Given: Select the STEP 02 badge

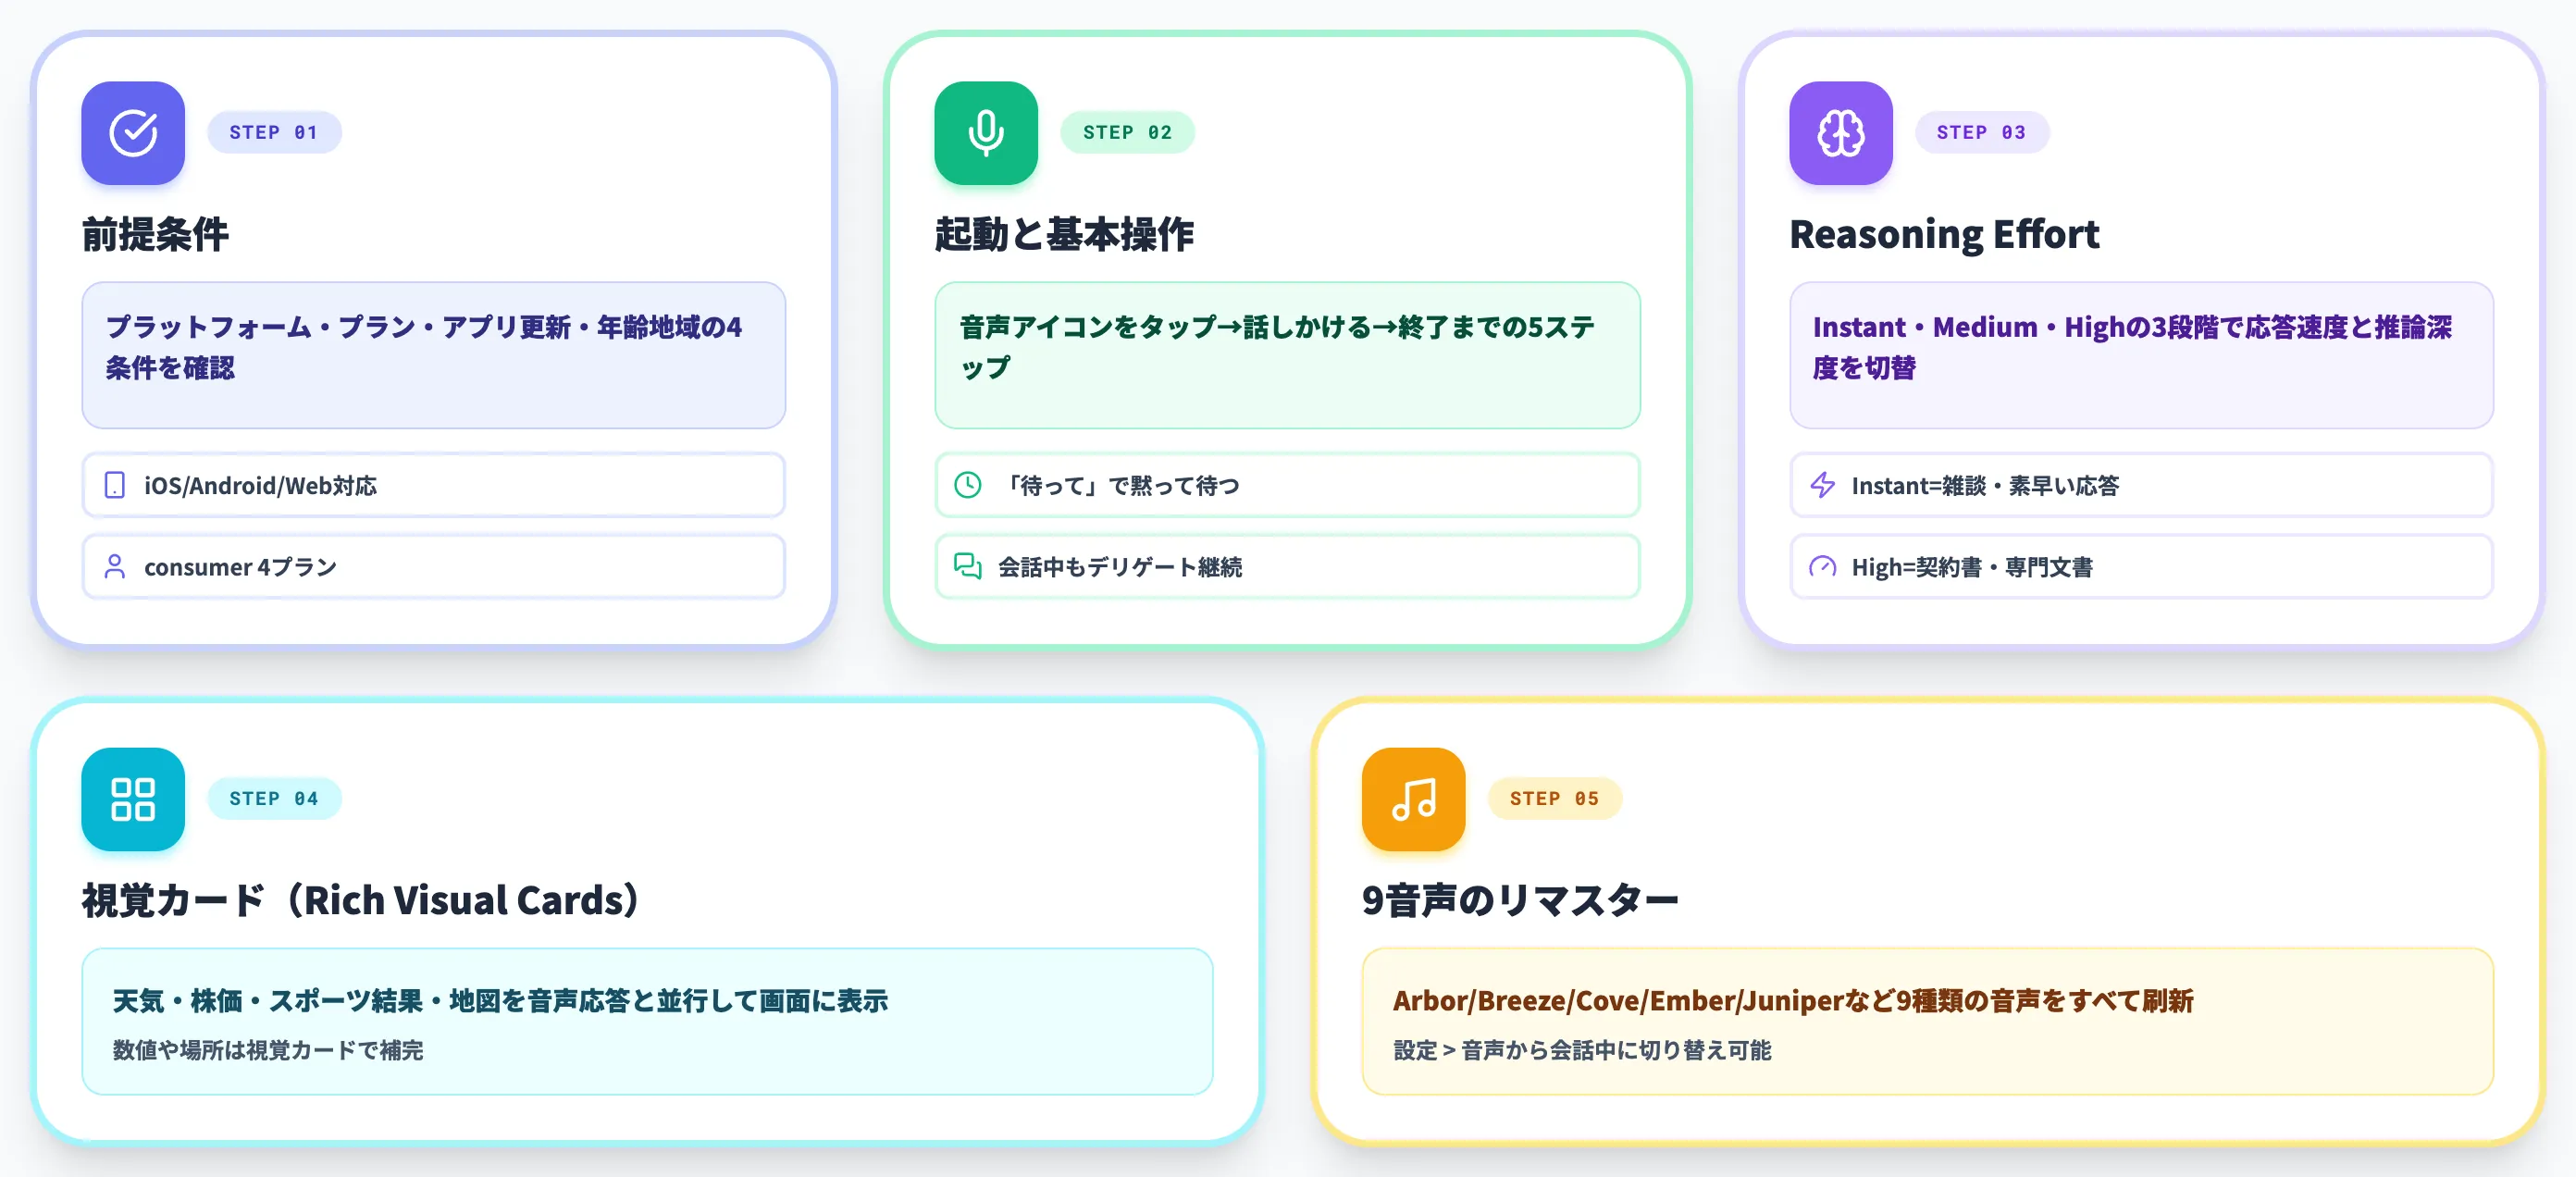Looking at the screenshot, I should (1127, 132).
